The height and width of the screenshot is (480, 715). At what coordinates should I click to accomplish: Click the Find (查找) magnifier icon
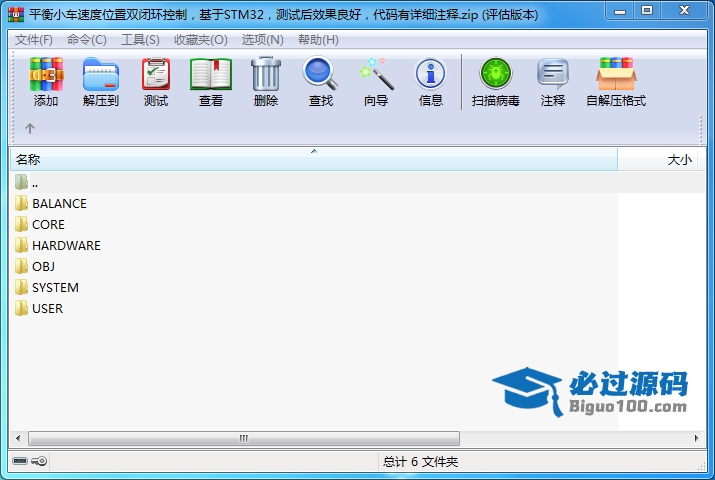pos(320,75)
